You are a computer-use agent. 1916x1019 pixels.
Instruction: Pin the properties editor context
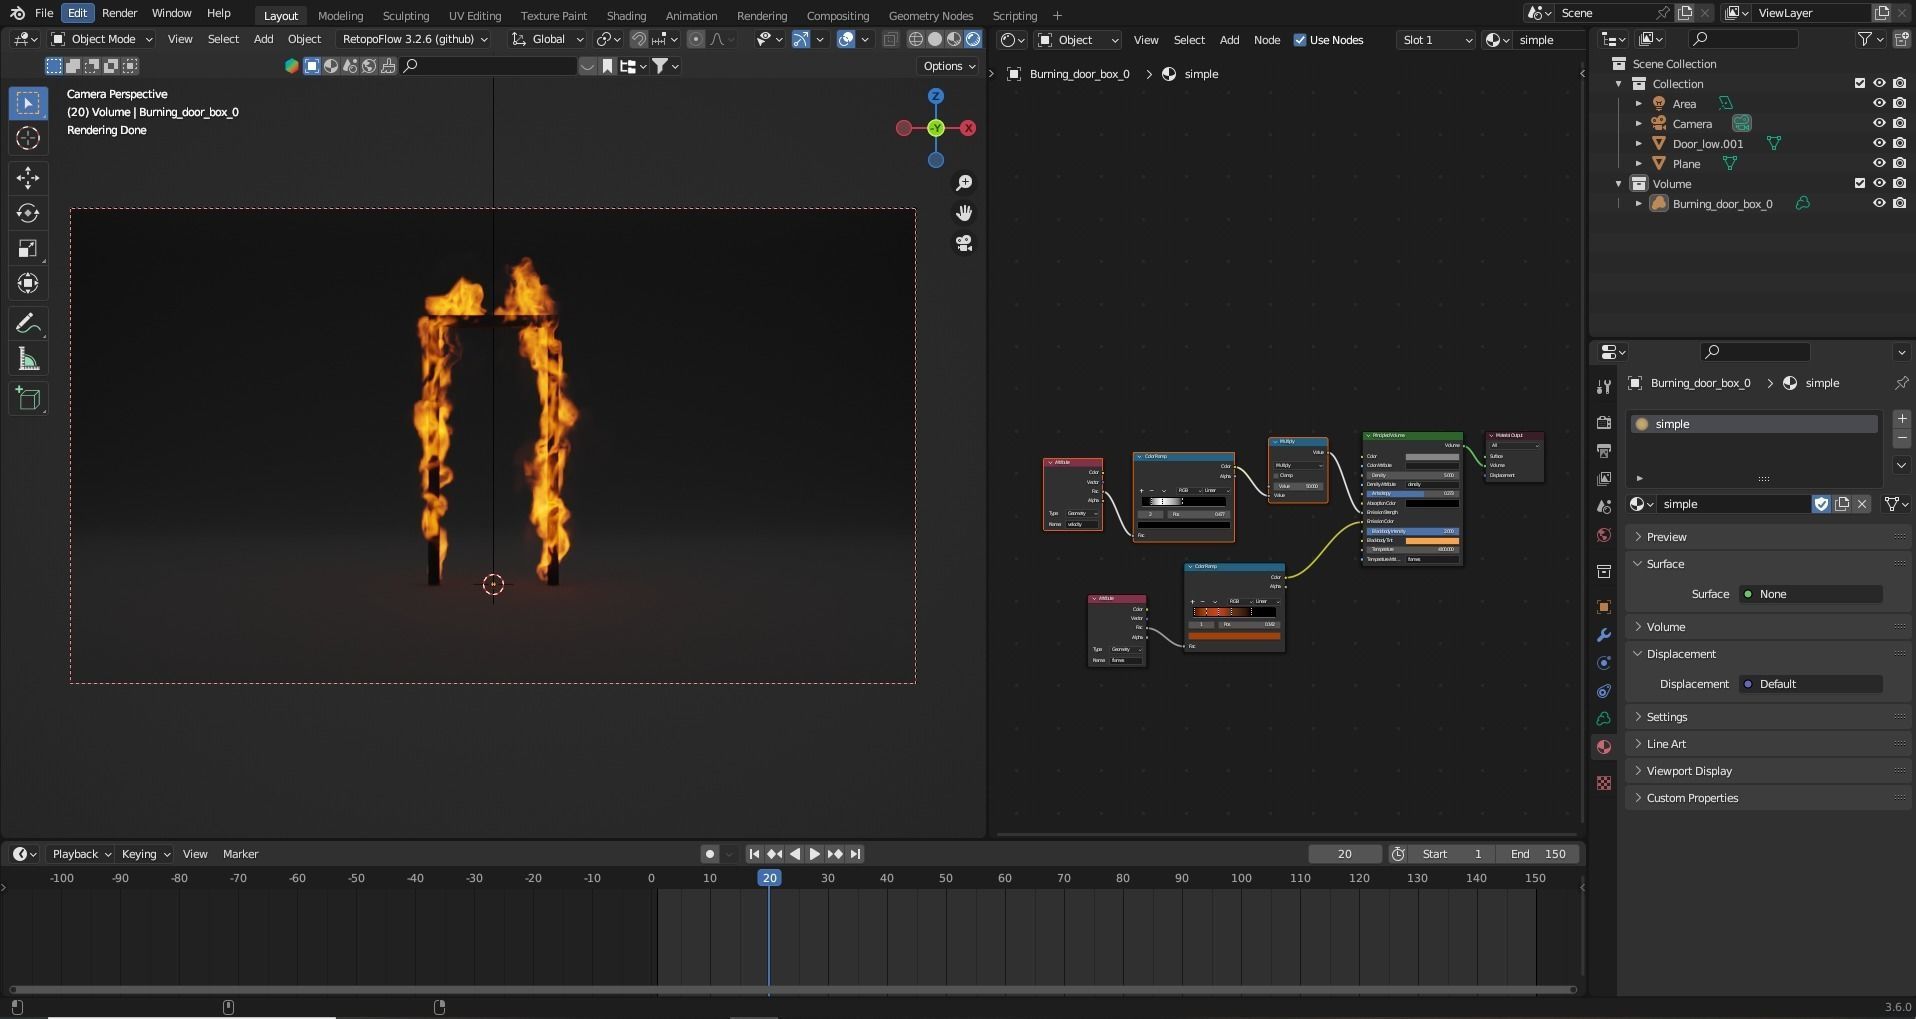(1901, 383)
